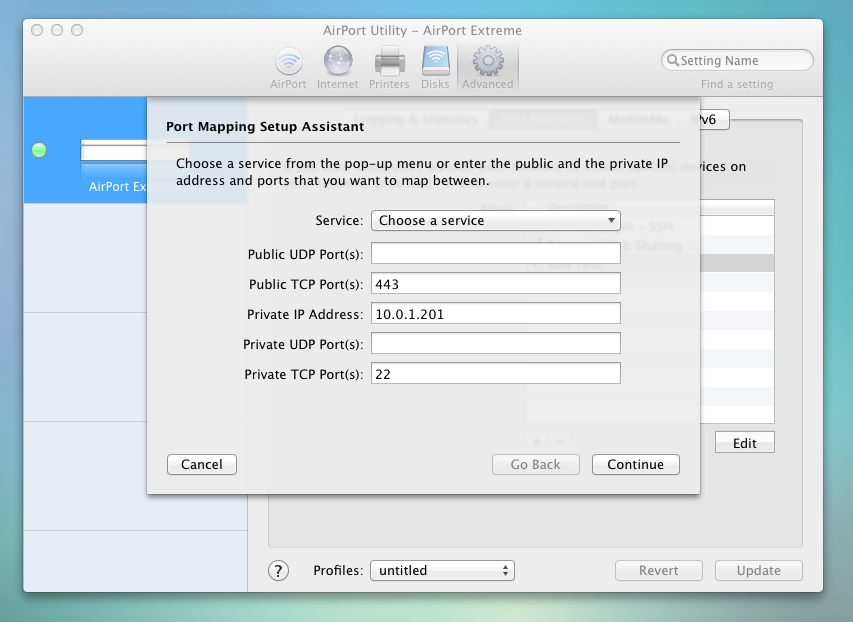Click the Private TCP Port(s) field with 22
Image resolution: width=853 pixels, height=622 pixels.
coord(496,373)
